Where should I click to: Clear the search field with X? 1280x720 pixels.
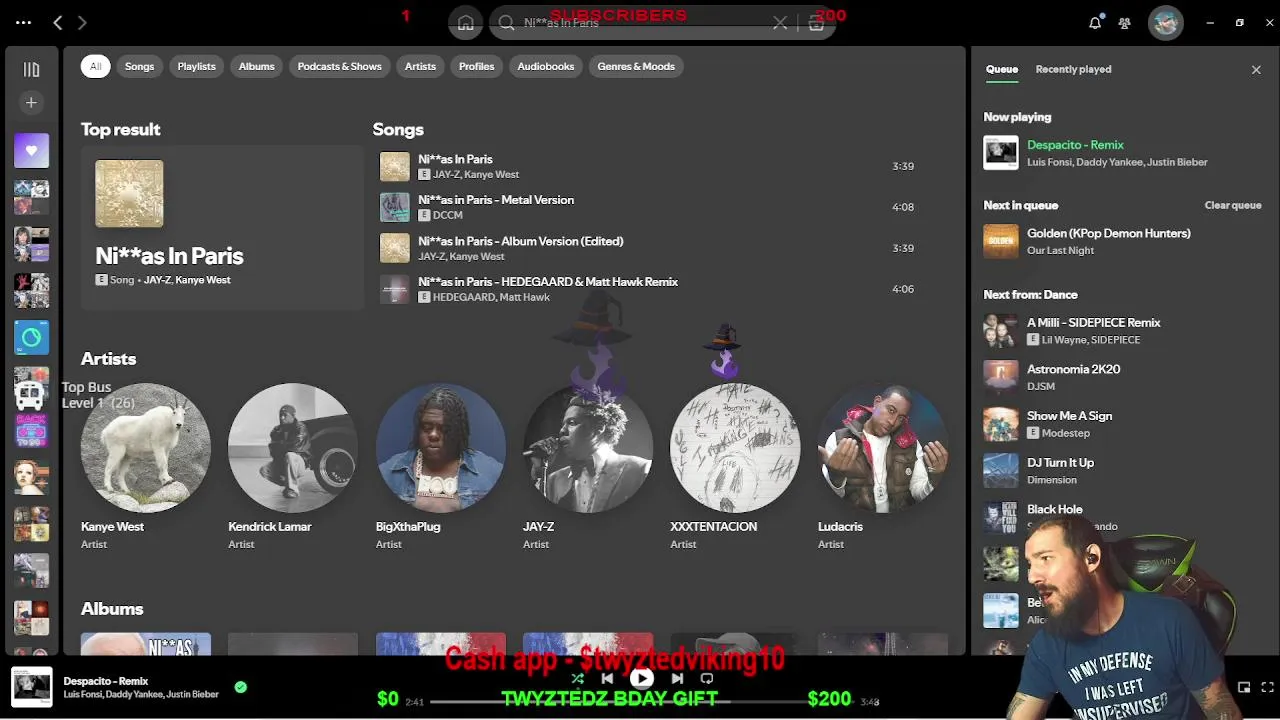click(780, 23)
